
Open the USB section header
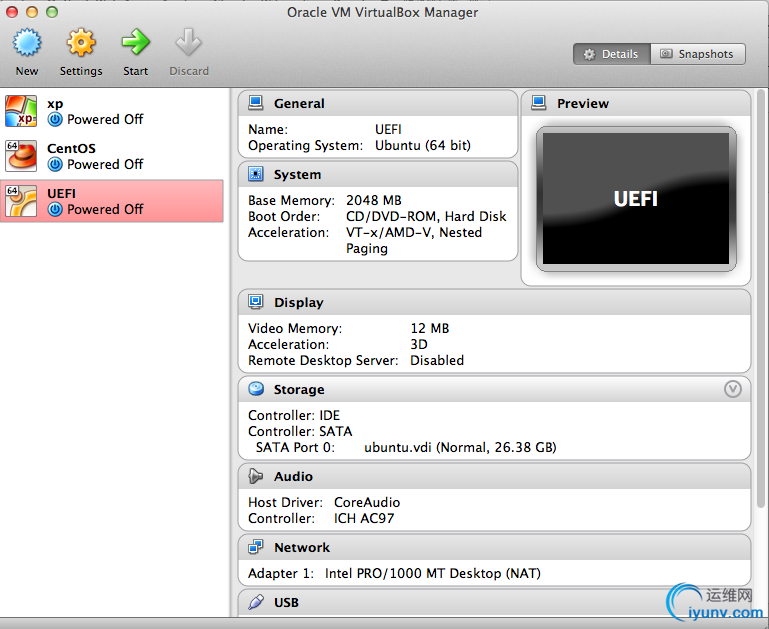coord(494,603)
